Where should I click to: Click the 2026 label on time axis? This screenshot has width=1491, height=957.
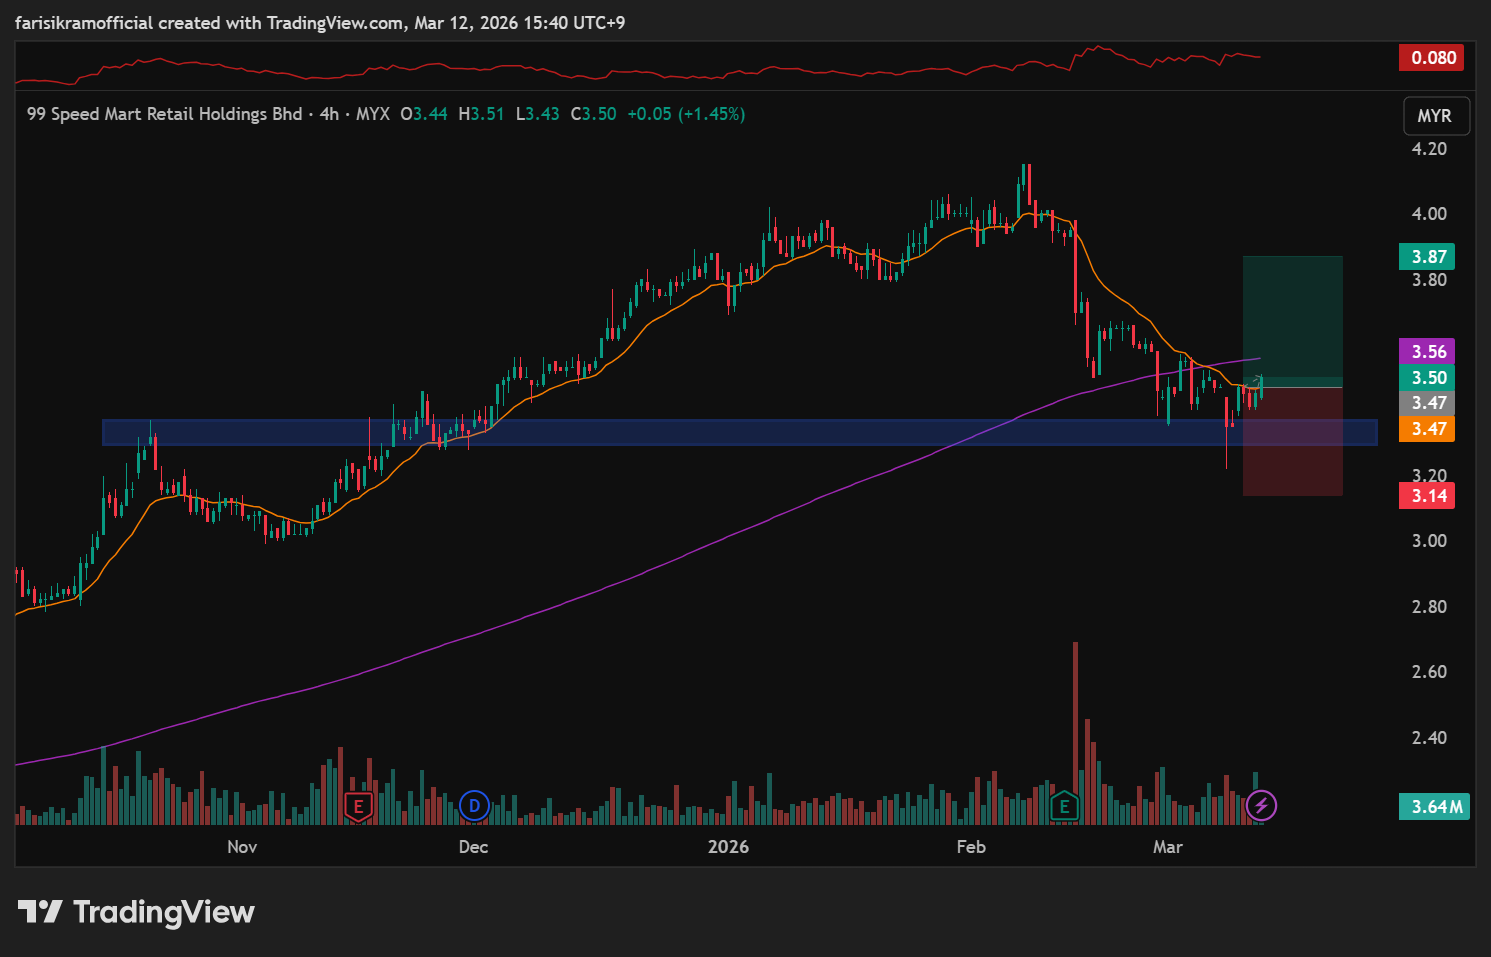coord(728,847)
